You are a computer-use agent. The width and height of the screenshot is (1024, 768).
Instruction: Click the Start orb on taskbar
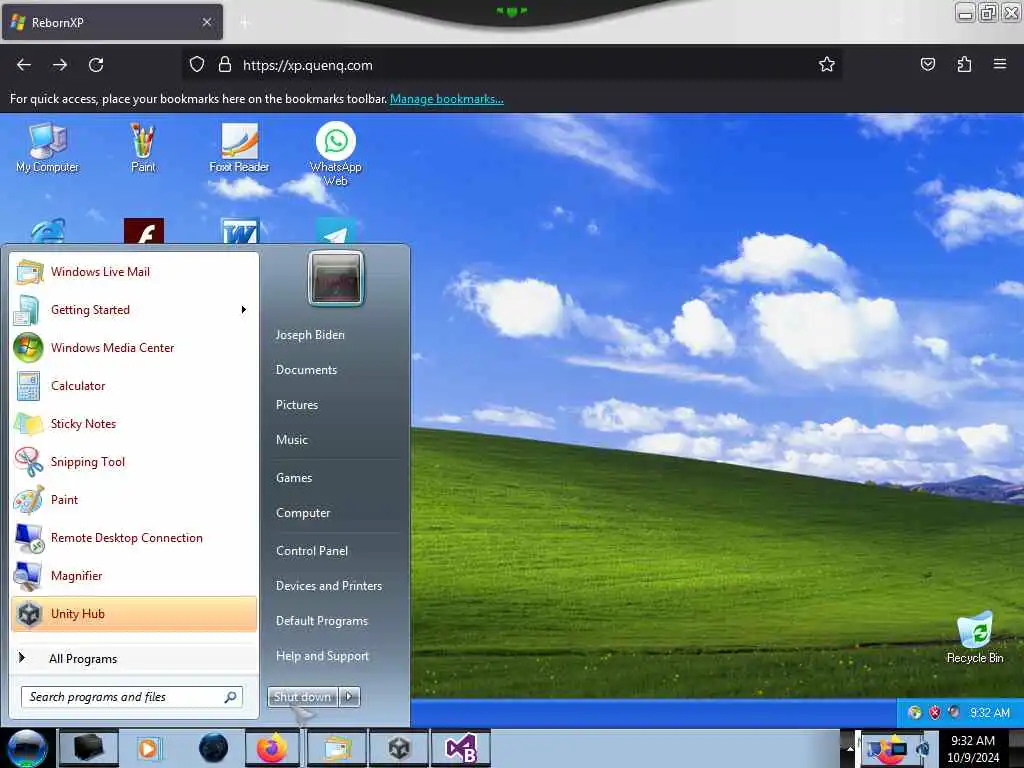[x=27, y=748]
